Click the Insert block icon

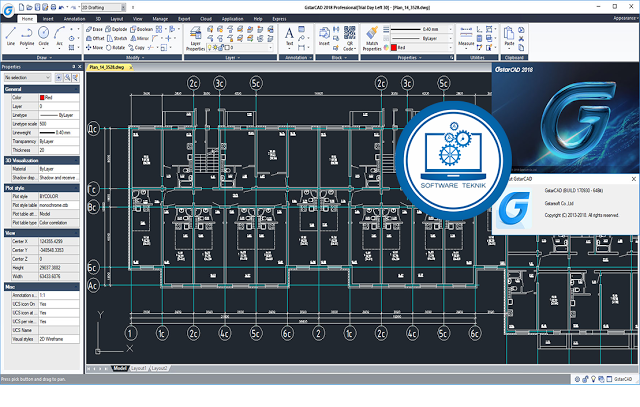pyautogui.click(x=324, y=36)
